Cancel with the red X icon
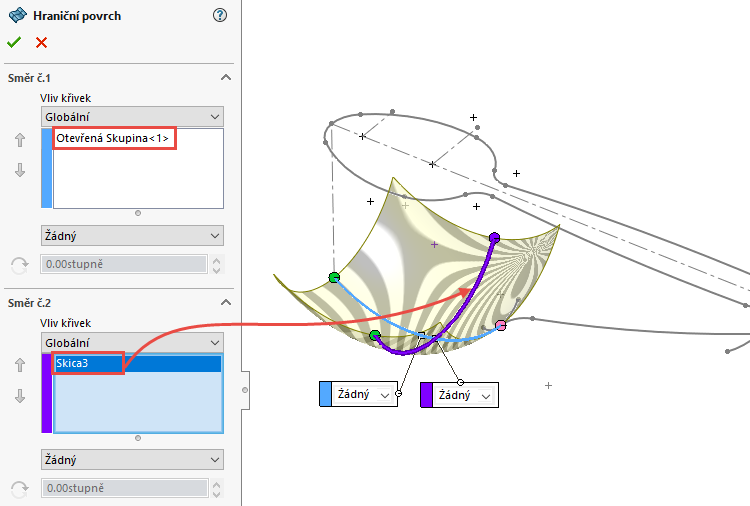 [42, 43]
